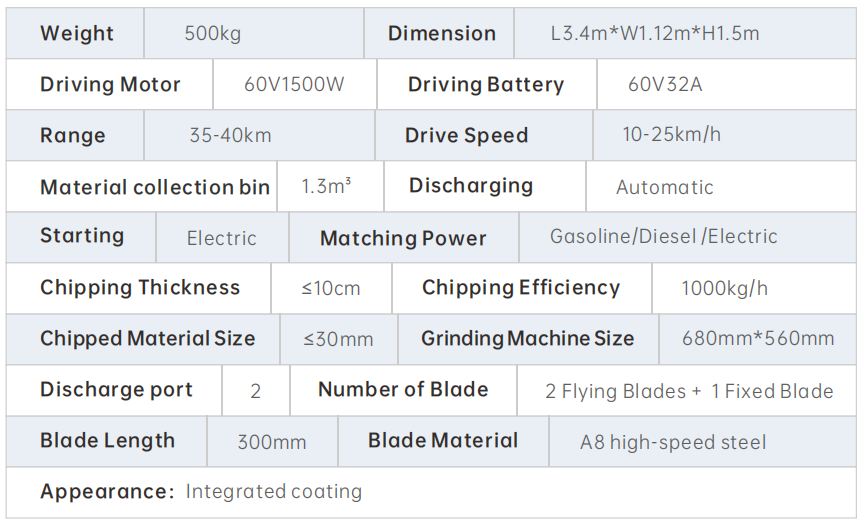Select the Chipping Thickness label

(140, 288)
